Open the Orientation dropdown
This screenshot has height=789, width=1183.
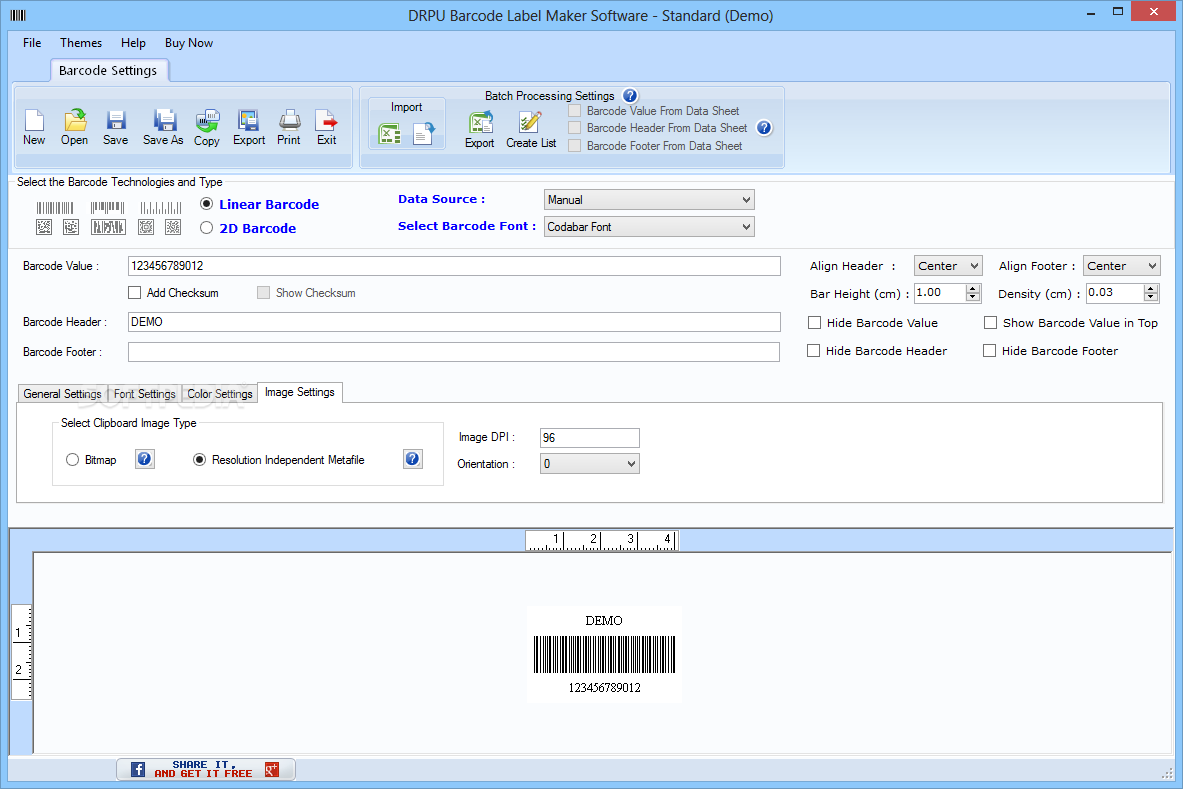coord(590,463)
